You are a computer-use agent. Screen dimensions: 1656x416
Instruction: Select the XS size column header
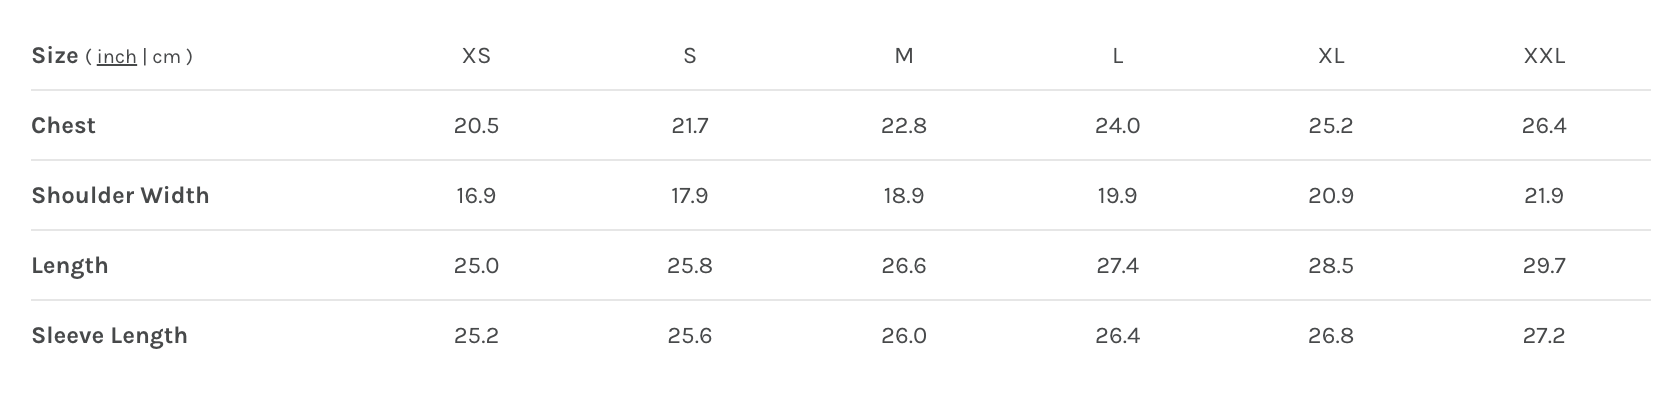pyautogui.click(x=476, y=56)
